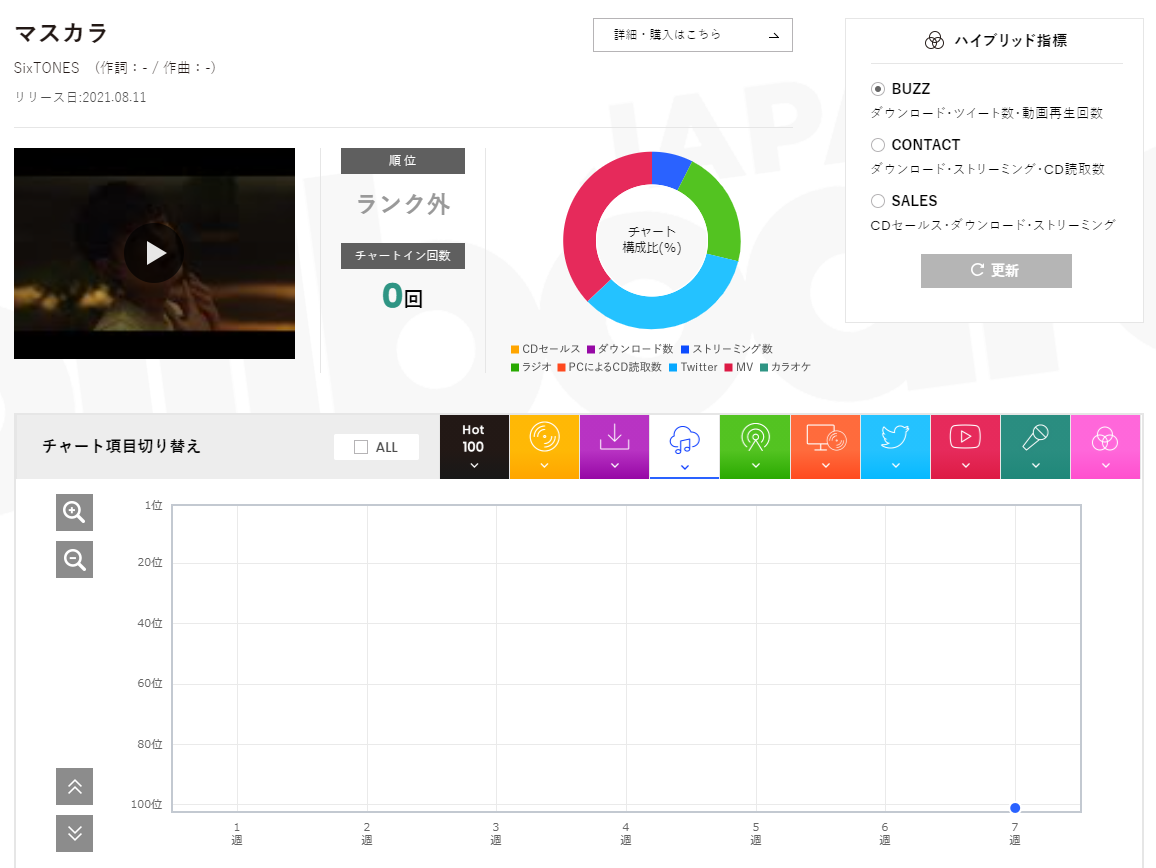The height and width of the screenshot is (868, 1156).
Task: Click the 順位 header label
Action: (x=403, y=161)
